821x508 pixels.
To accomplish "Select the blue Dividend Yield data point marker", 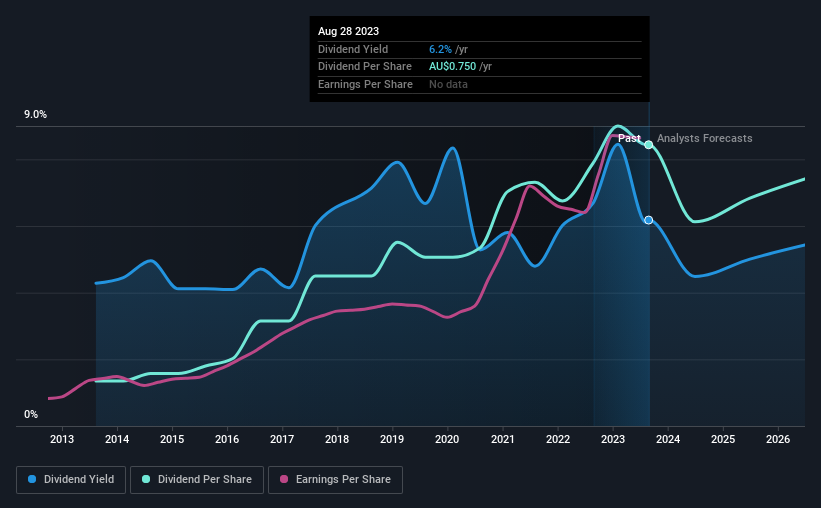I will [x=649, y=220].
